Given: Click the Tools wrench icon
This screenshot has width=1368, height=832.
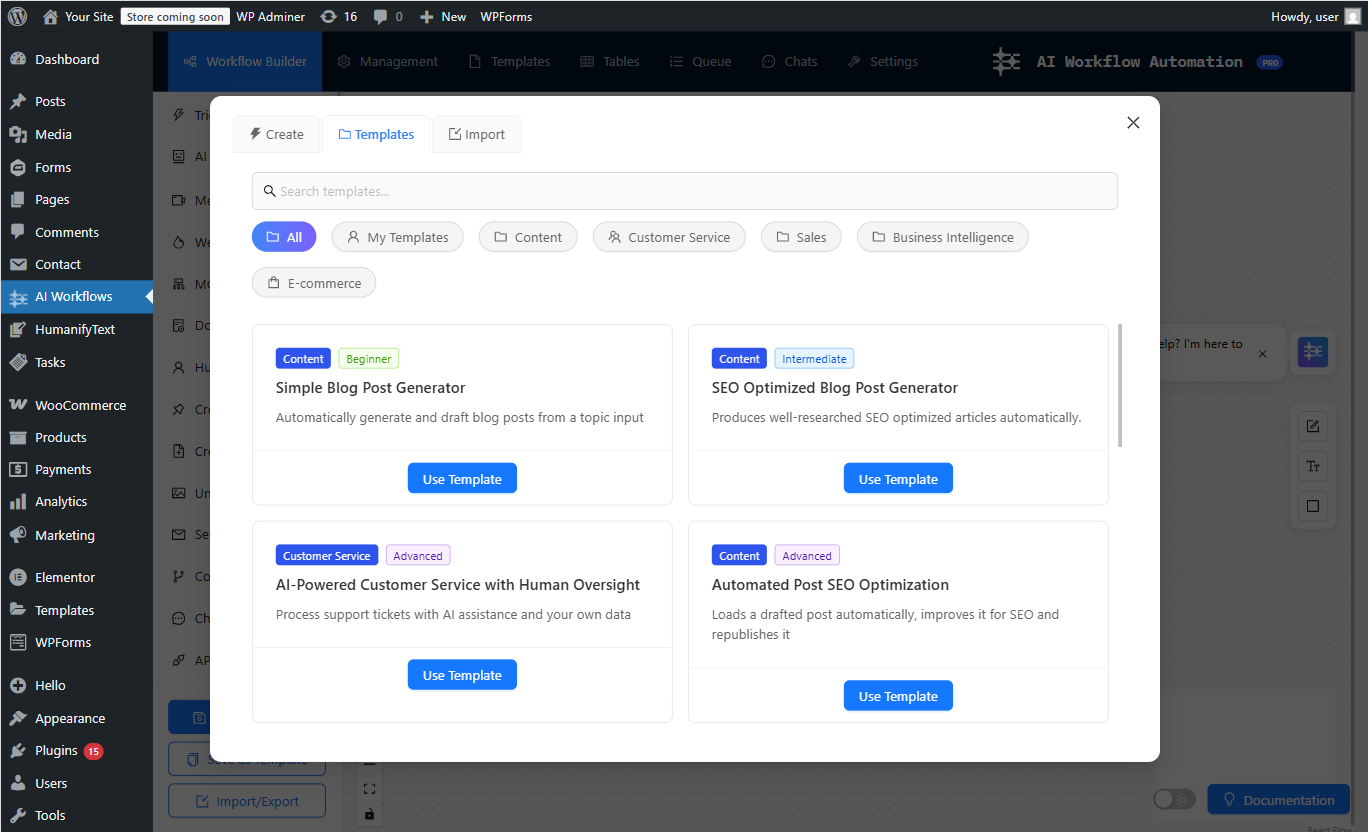Looking at the screenshot, I should (18, 815).
